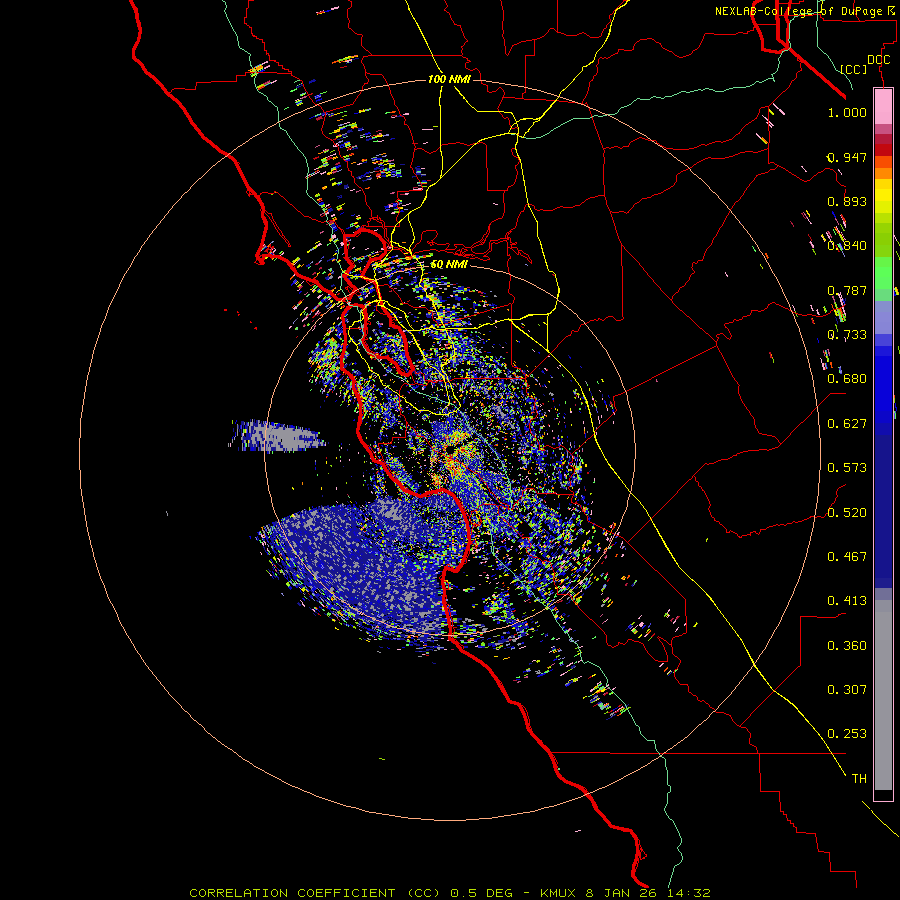Pick the gray low-value segment of the color bar
Image resolution: width=900 pixels, height=900 pixels.
point(883,695)
